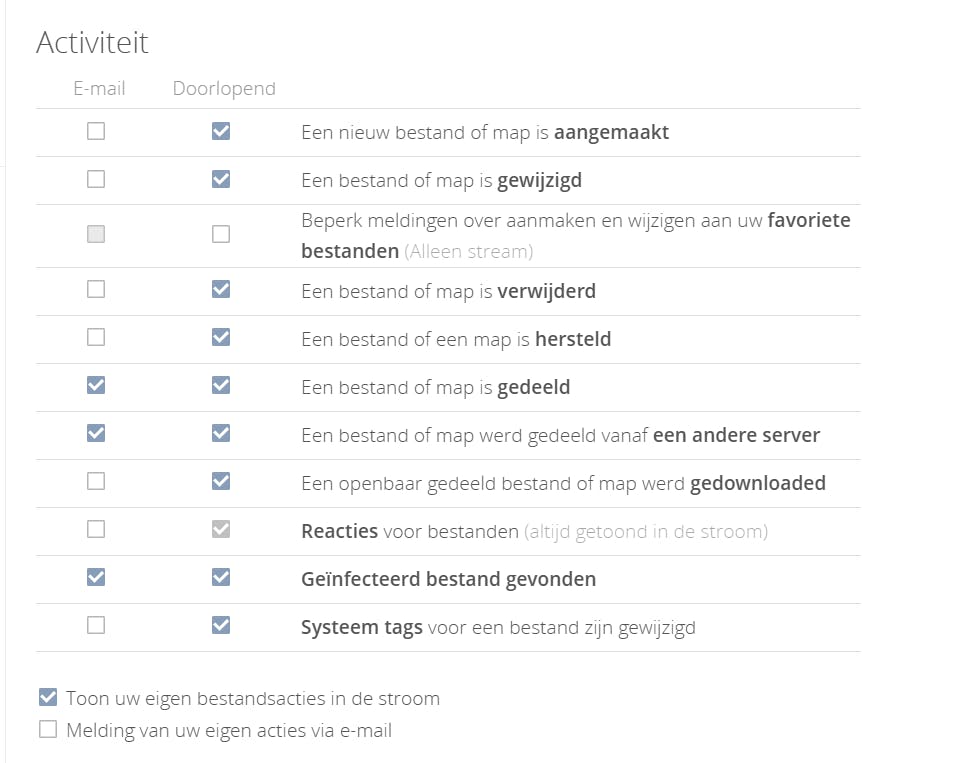
Task: Enable e-mail for file 'verwijderd'
Action: coord(96,289)
